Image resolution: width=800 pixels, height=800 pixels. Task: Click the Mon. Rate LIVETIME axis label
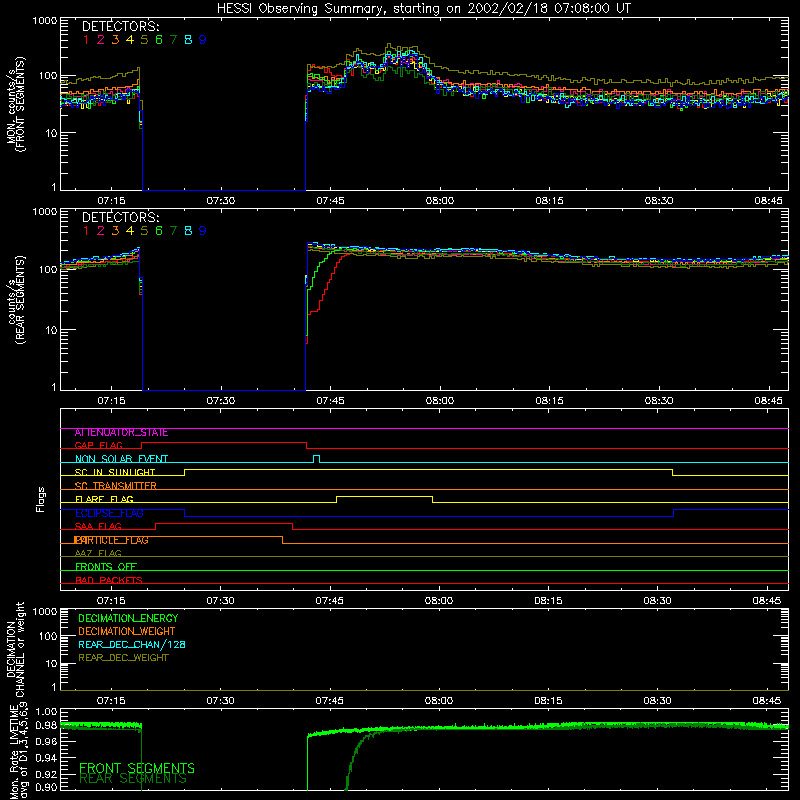[15, 754]
